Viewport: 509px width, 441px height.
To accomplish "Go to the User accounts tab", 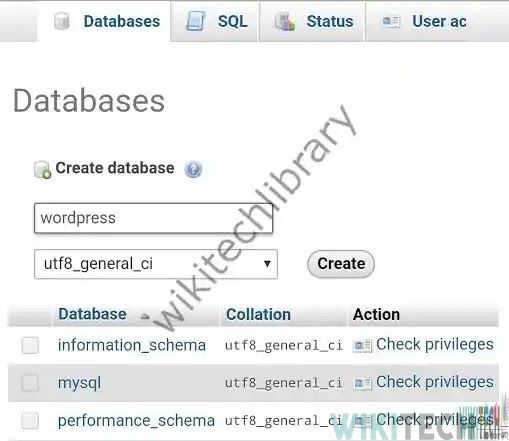I will 437,21.
